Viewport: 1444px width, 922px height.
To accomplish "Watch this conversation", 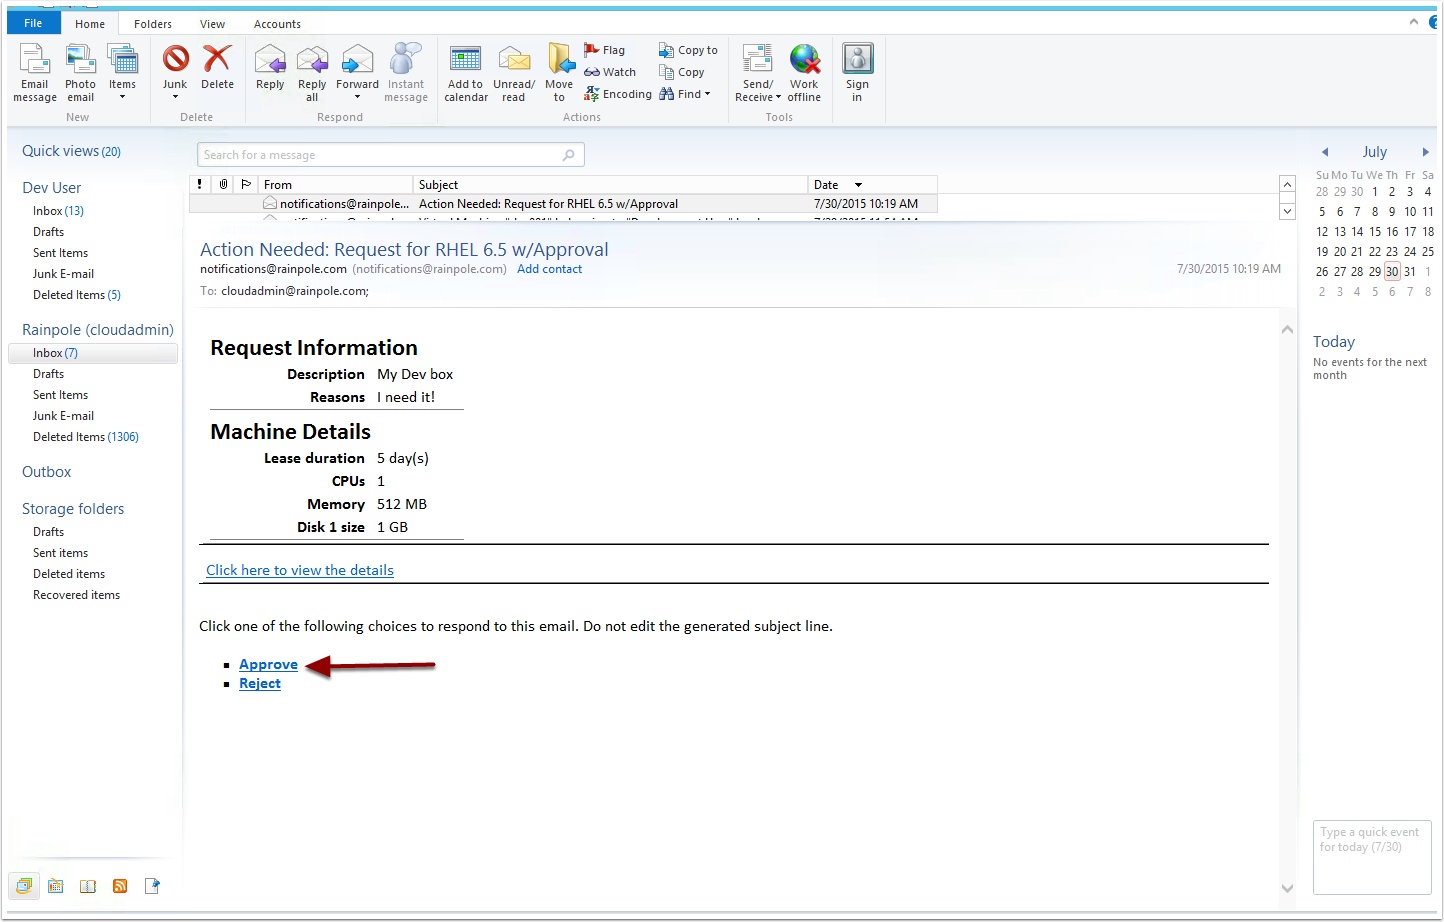I will point(610,72).
